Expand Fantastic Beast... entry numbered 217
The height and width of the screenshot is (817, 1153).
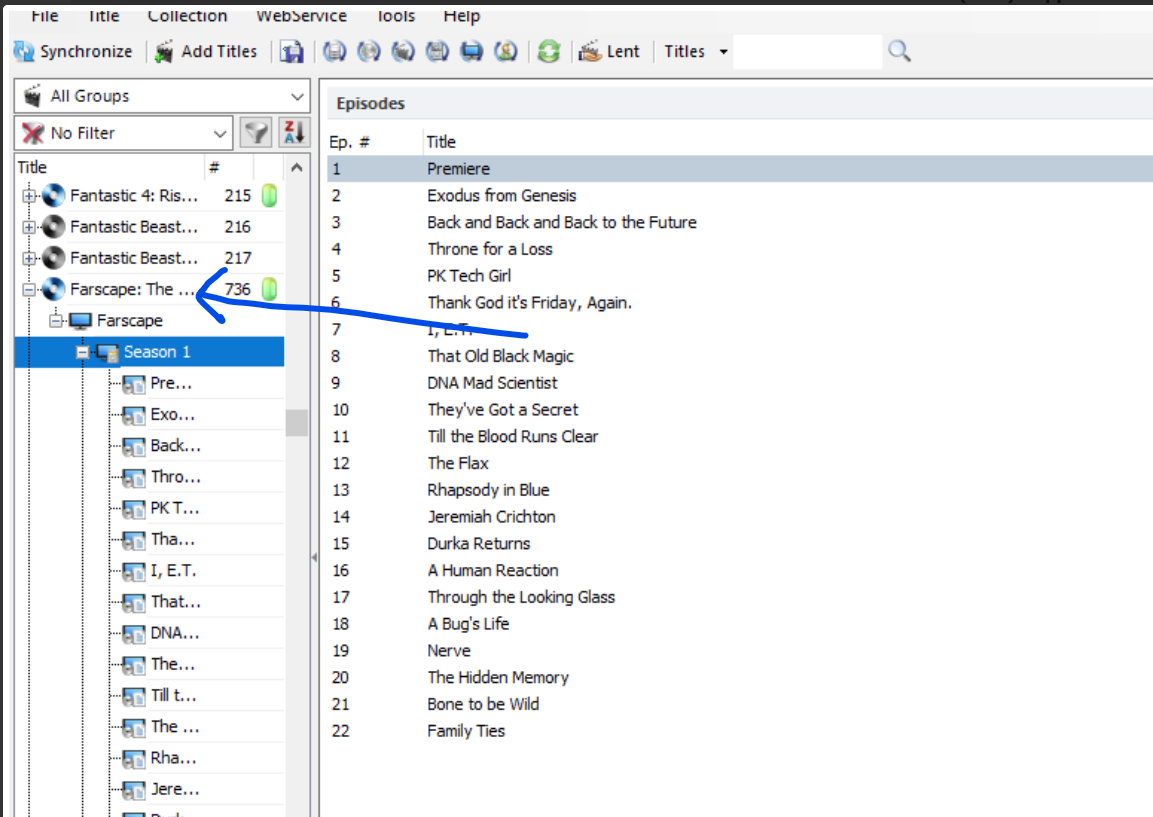(x=29, y=258)
